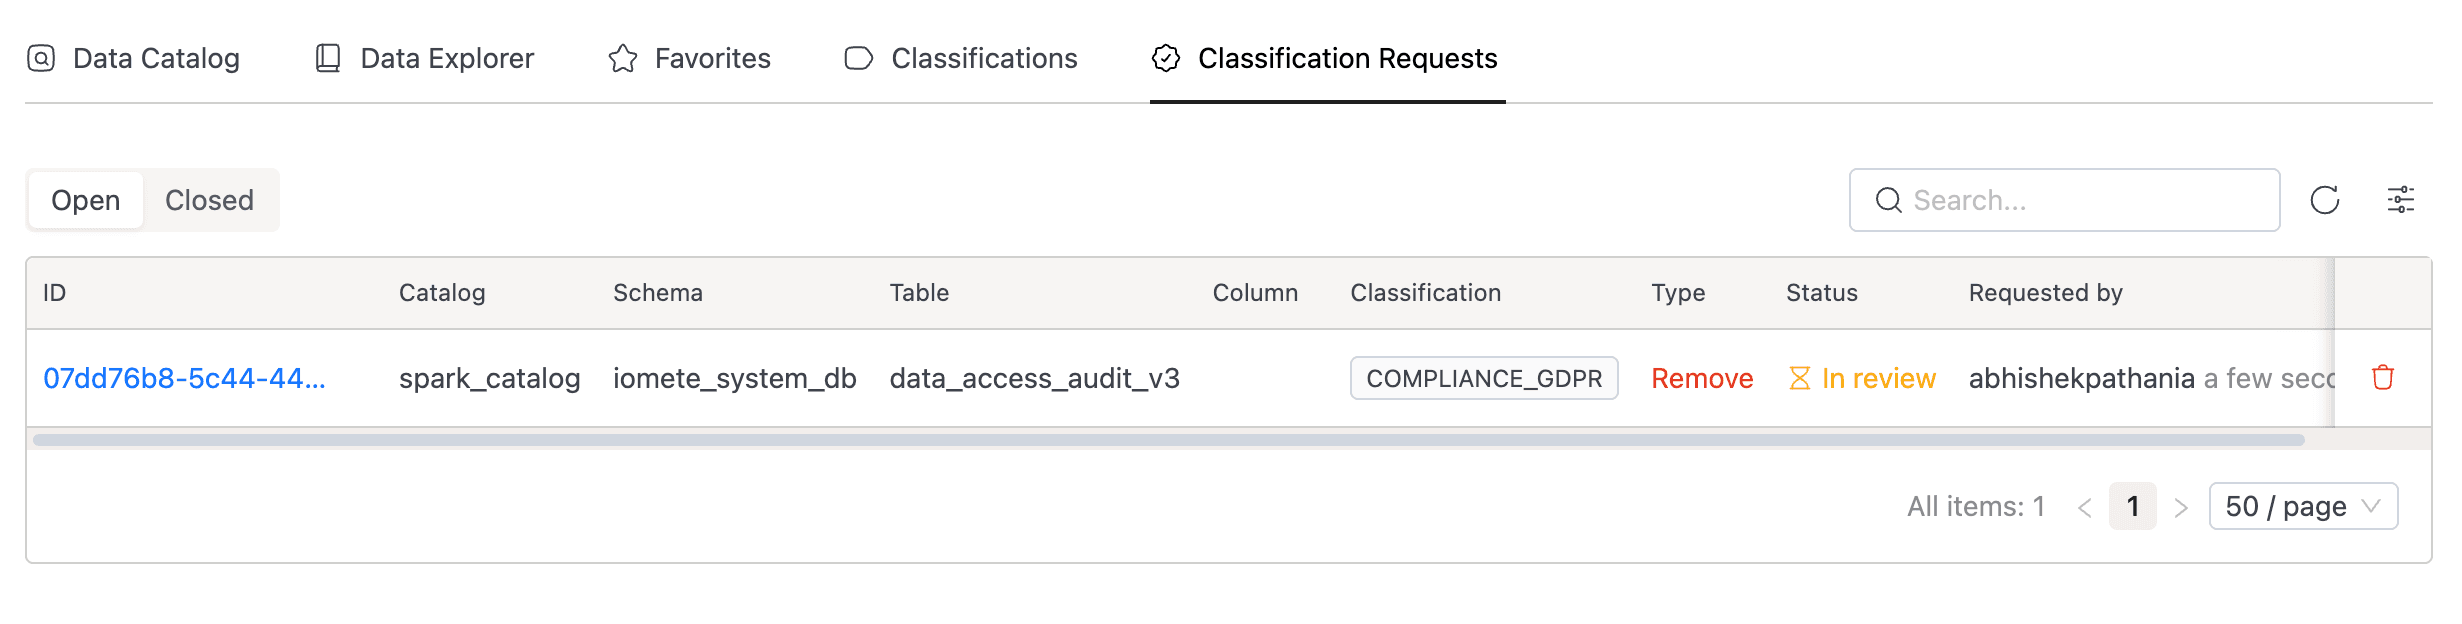Click the Data Explorer book icon
The height and width of the screenshot is (624, 2462).
click(328, 58)
